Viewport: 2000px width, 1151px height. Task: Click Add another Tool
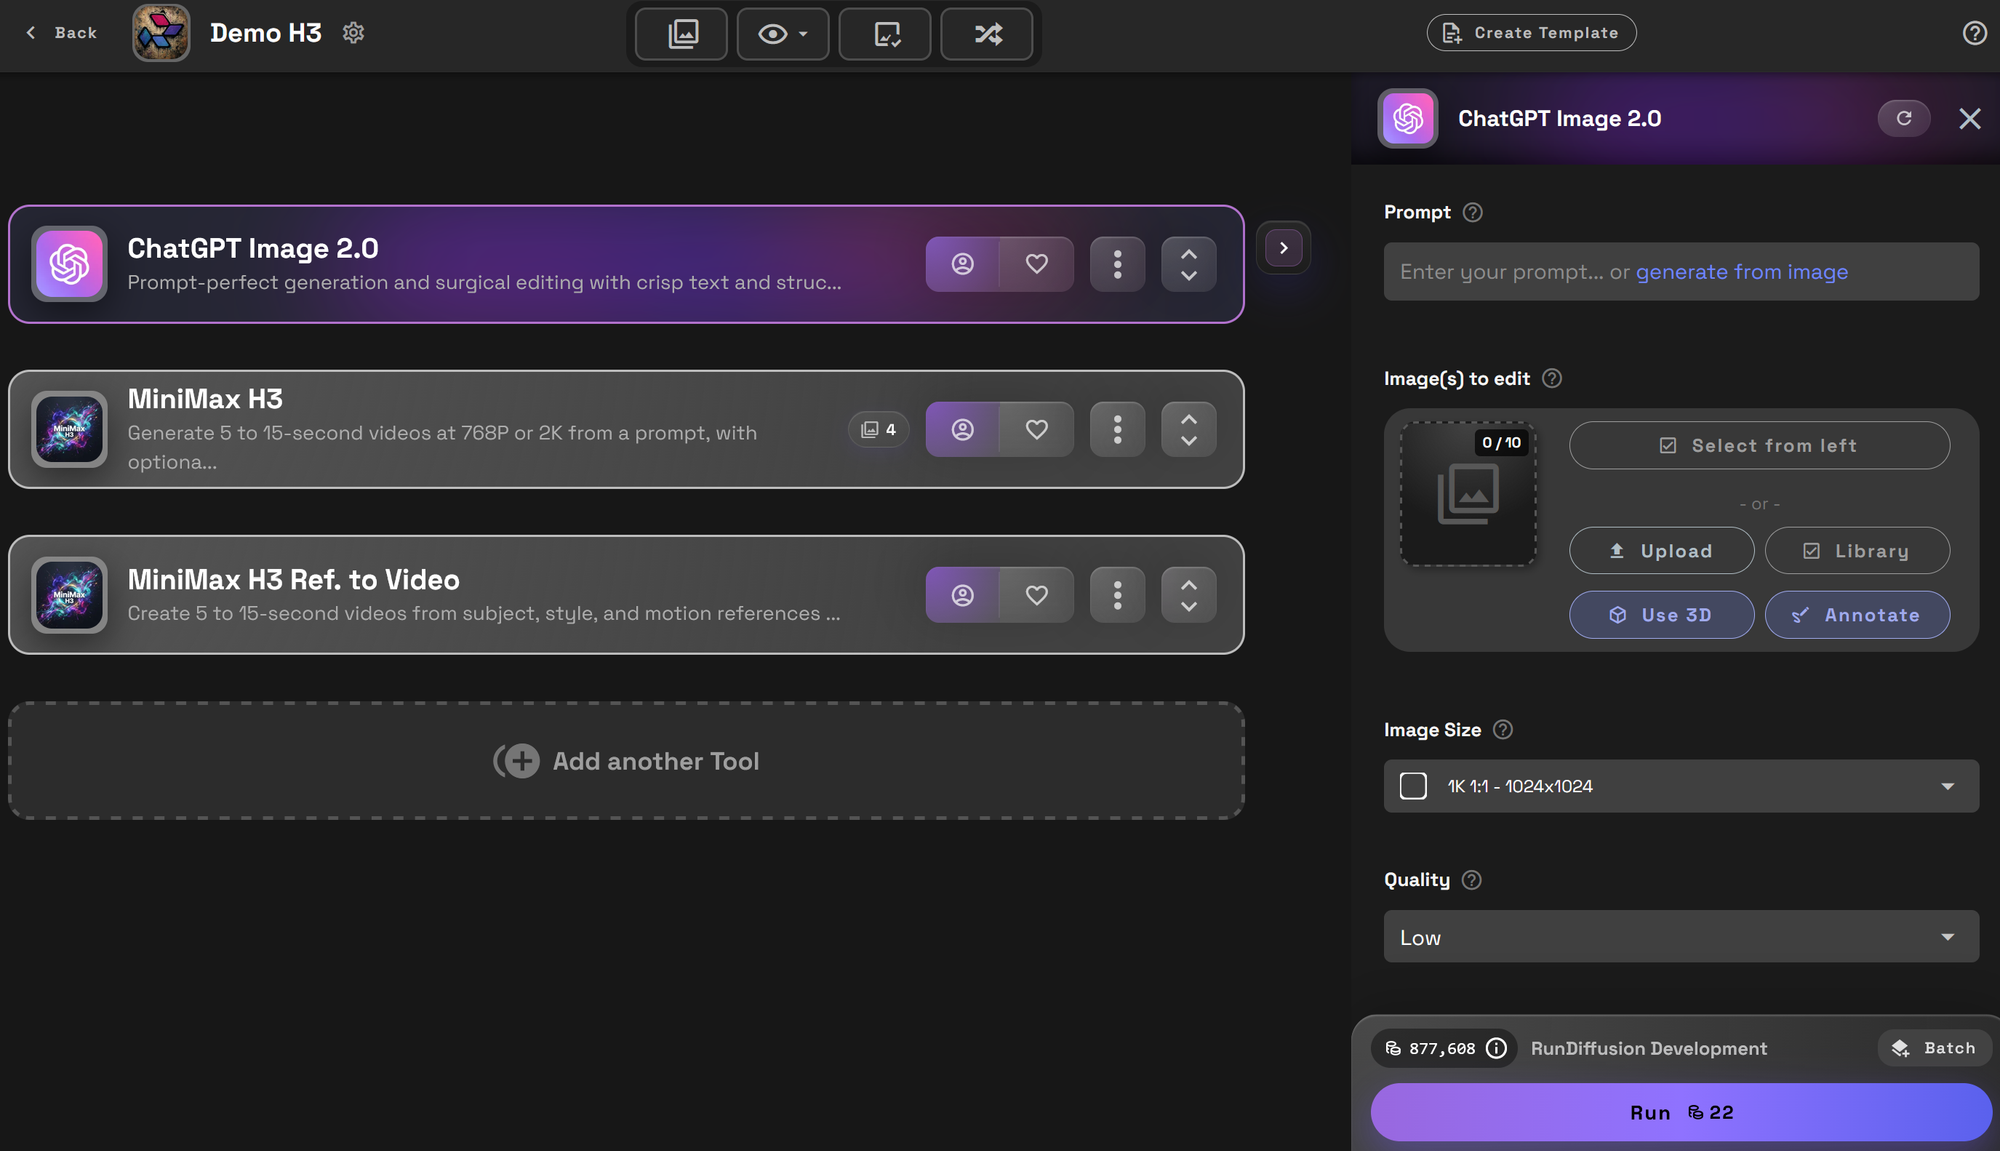626,761
